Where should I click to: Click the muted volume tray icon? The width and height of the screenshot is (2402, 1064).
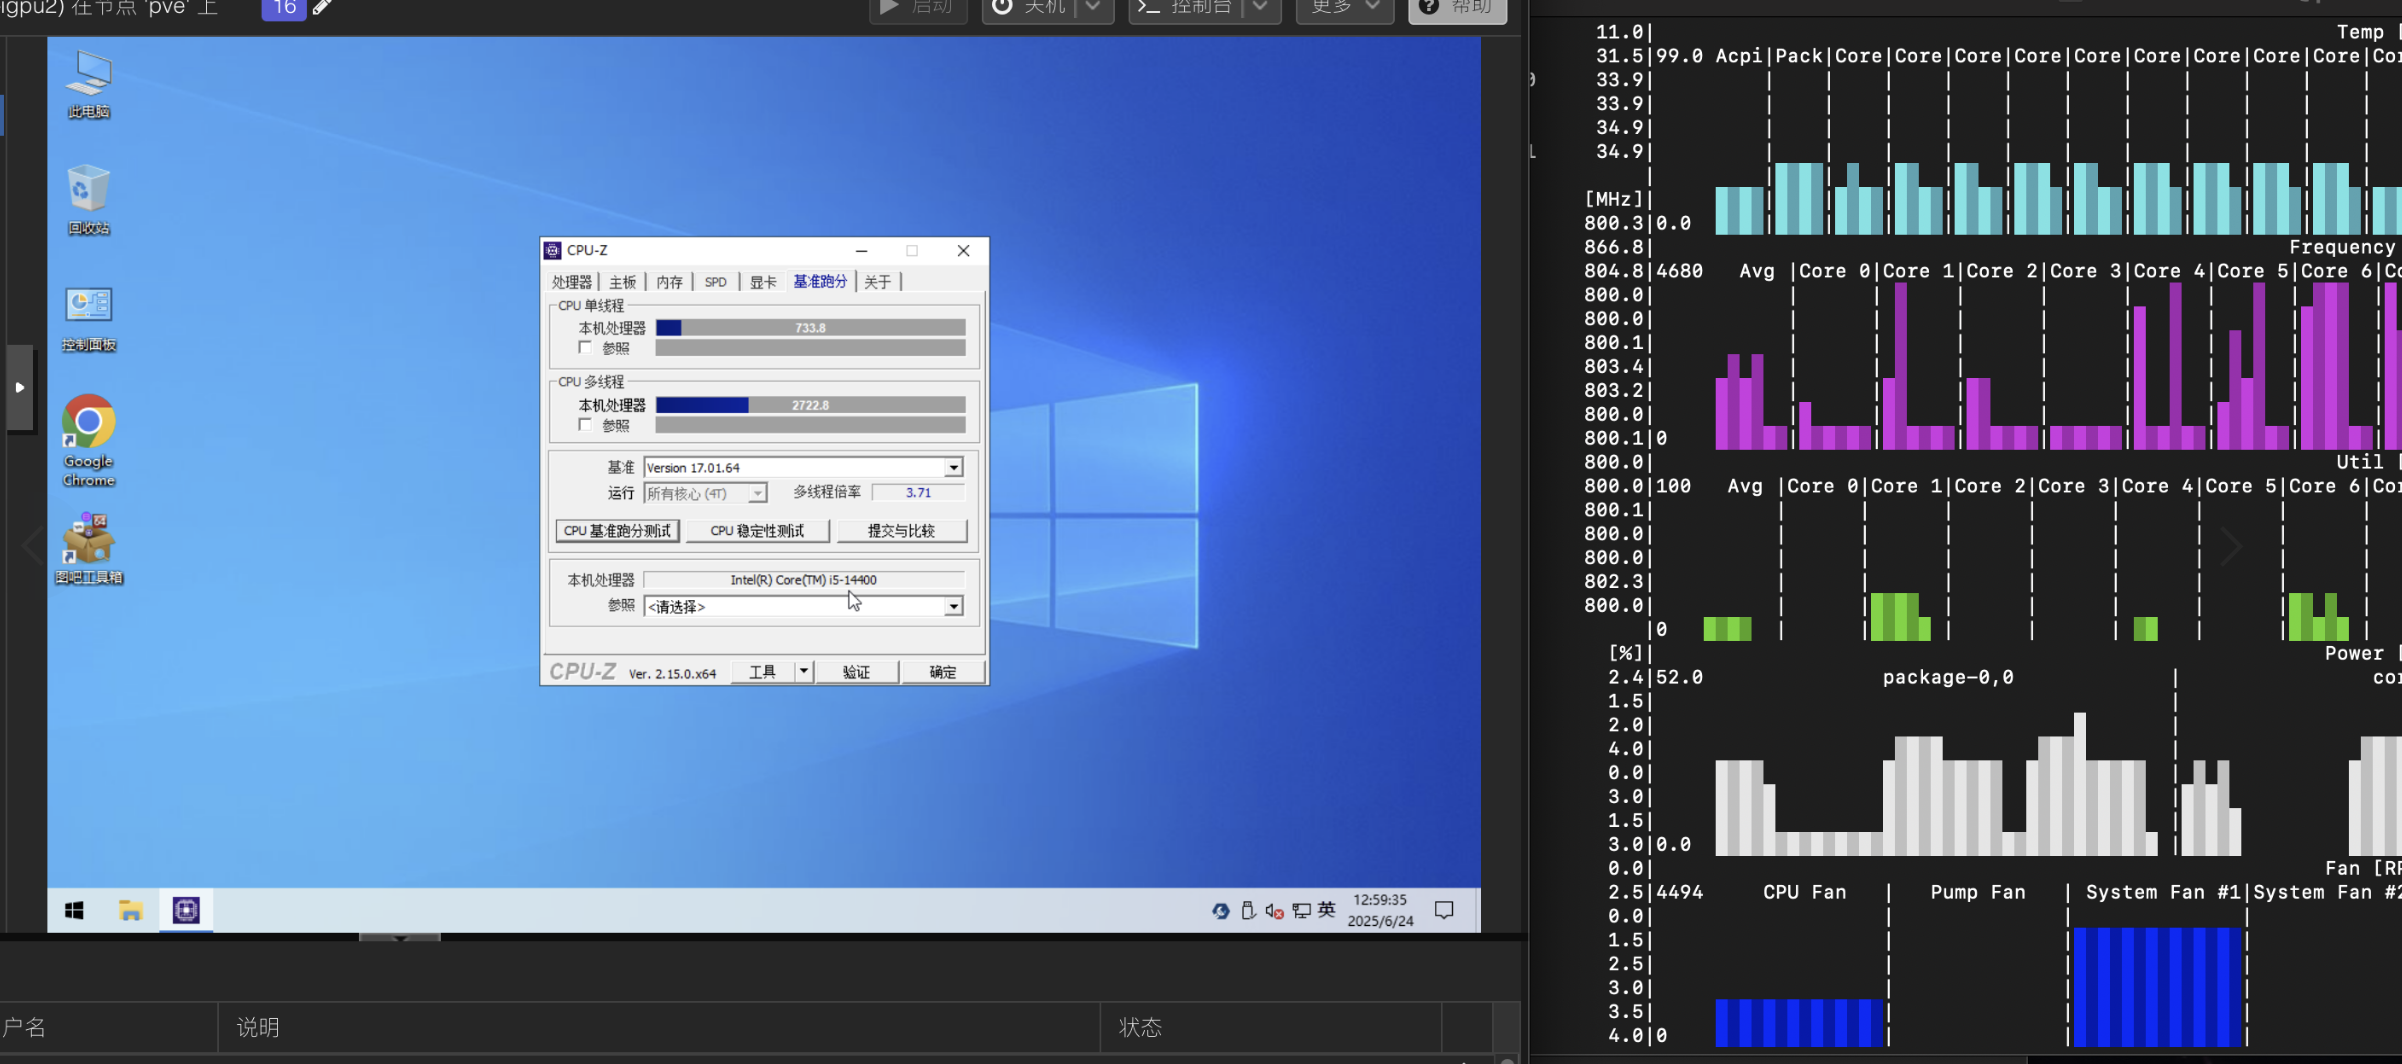[1274, 910]
